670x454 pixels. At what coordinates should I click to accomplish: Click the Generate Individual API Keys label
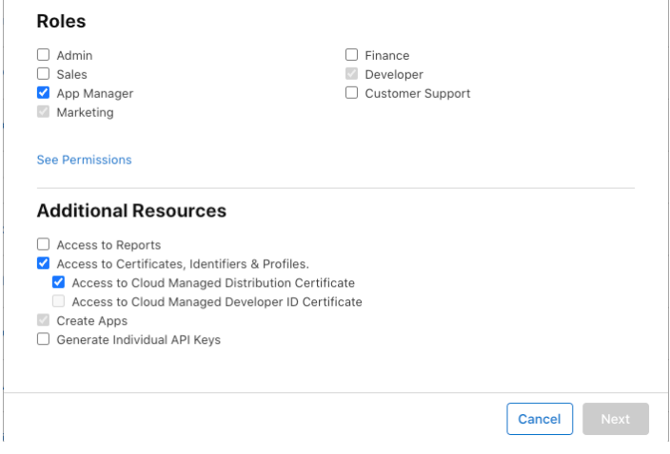click(138, 340)
